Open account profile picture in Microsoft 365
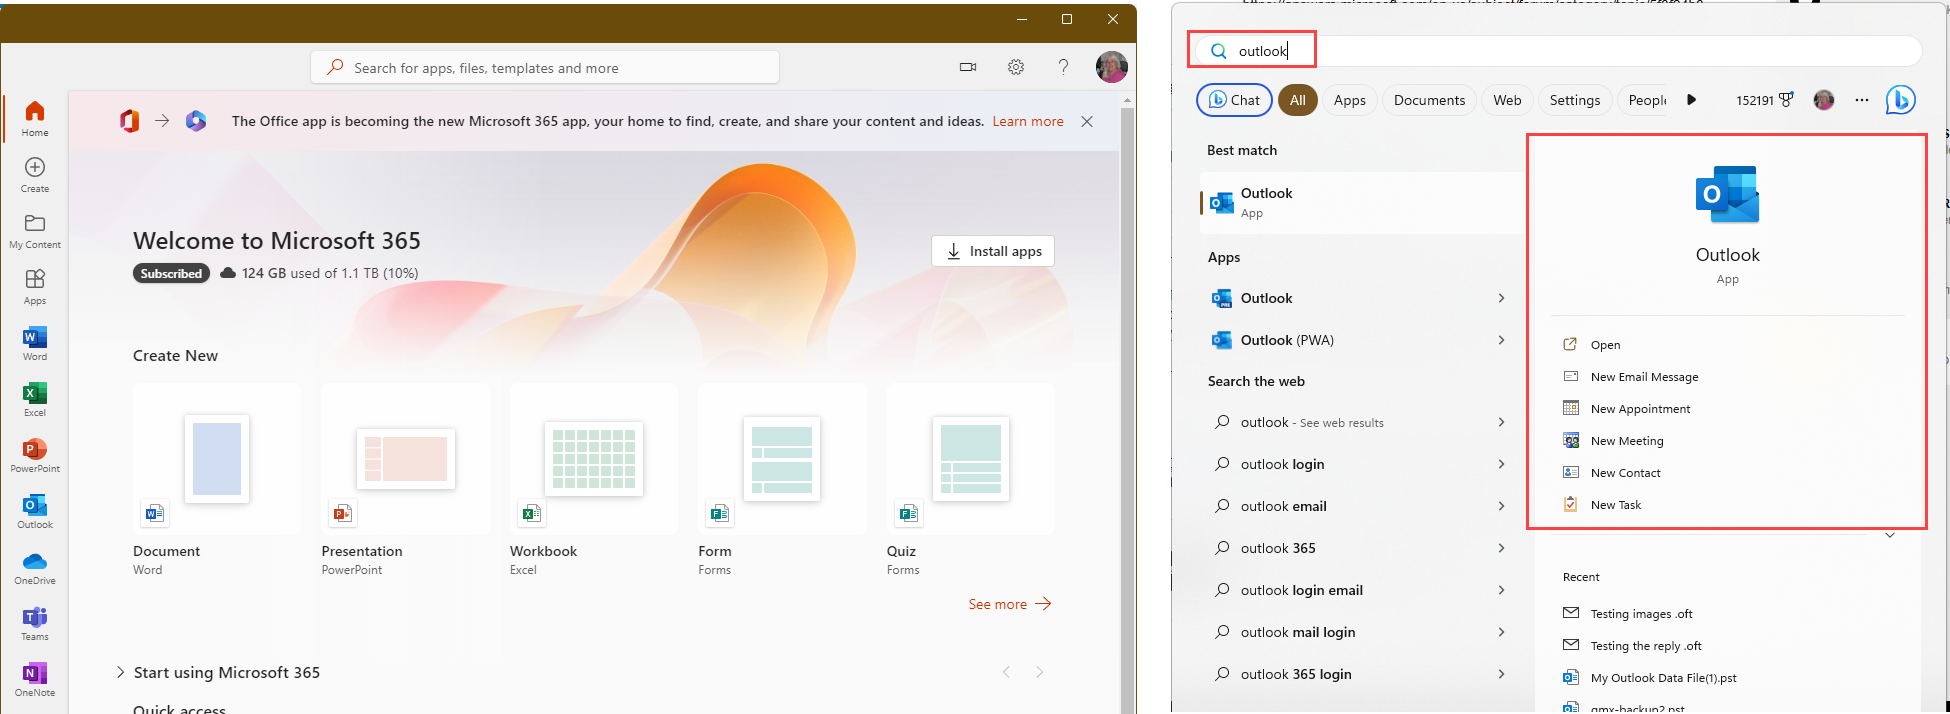 [1112, 67]
